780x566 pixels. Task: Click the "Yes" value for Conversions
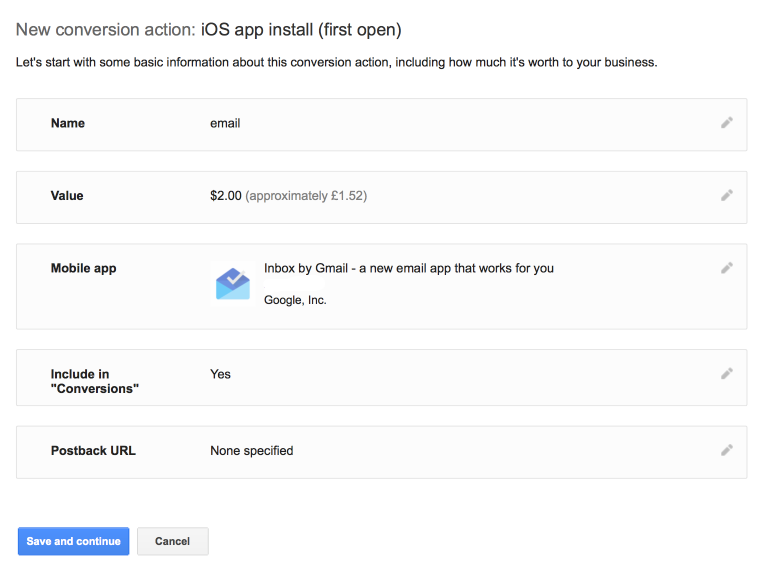click(220, 374)
